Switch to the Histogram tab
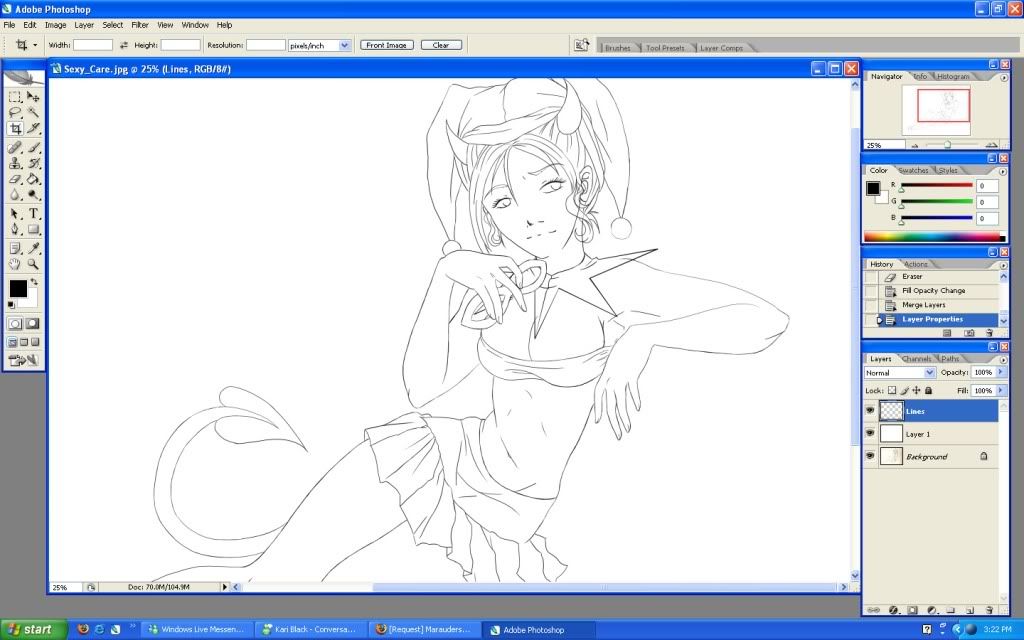The height and width of the screenshot is (640, 1024). pyautogui.click(x=953, y=76)
